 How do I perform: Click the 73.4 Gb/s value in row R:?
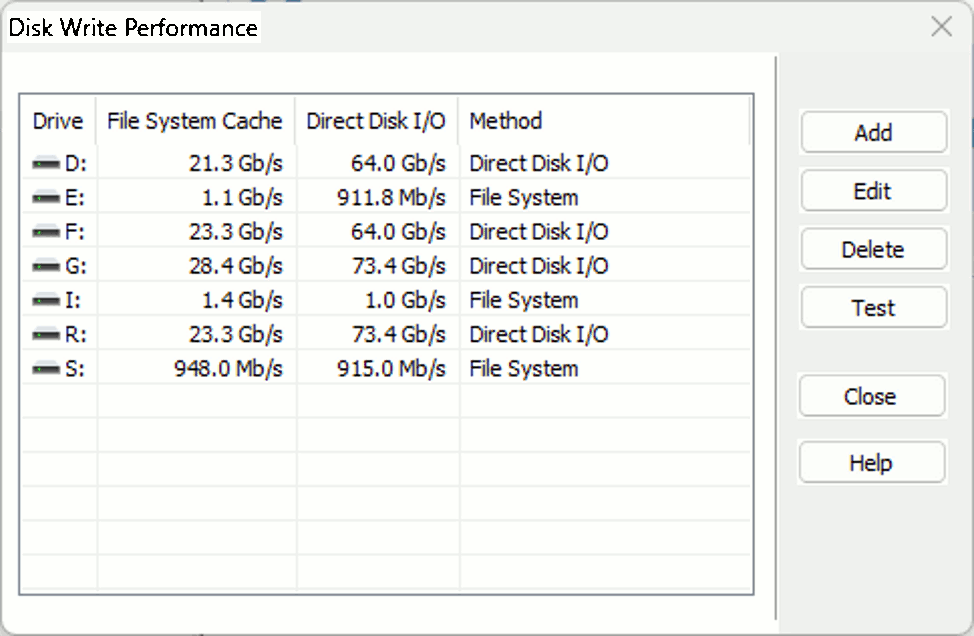click(398, 335)
